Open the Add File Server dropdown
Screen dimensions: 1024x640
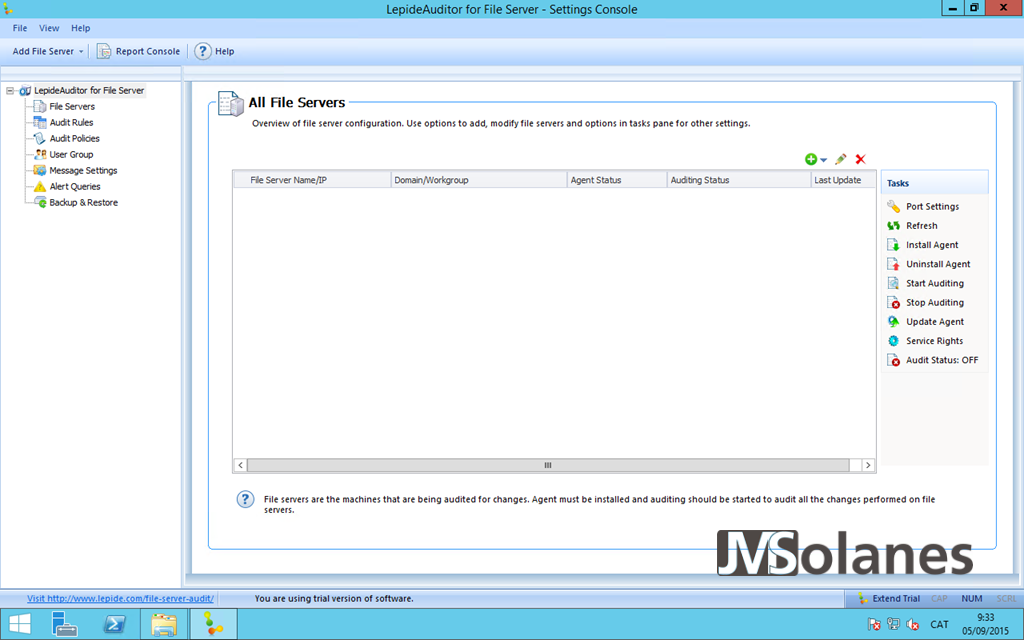pyautogui.click(x=81, y=52)
